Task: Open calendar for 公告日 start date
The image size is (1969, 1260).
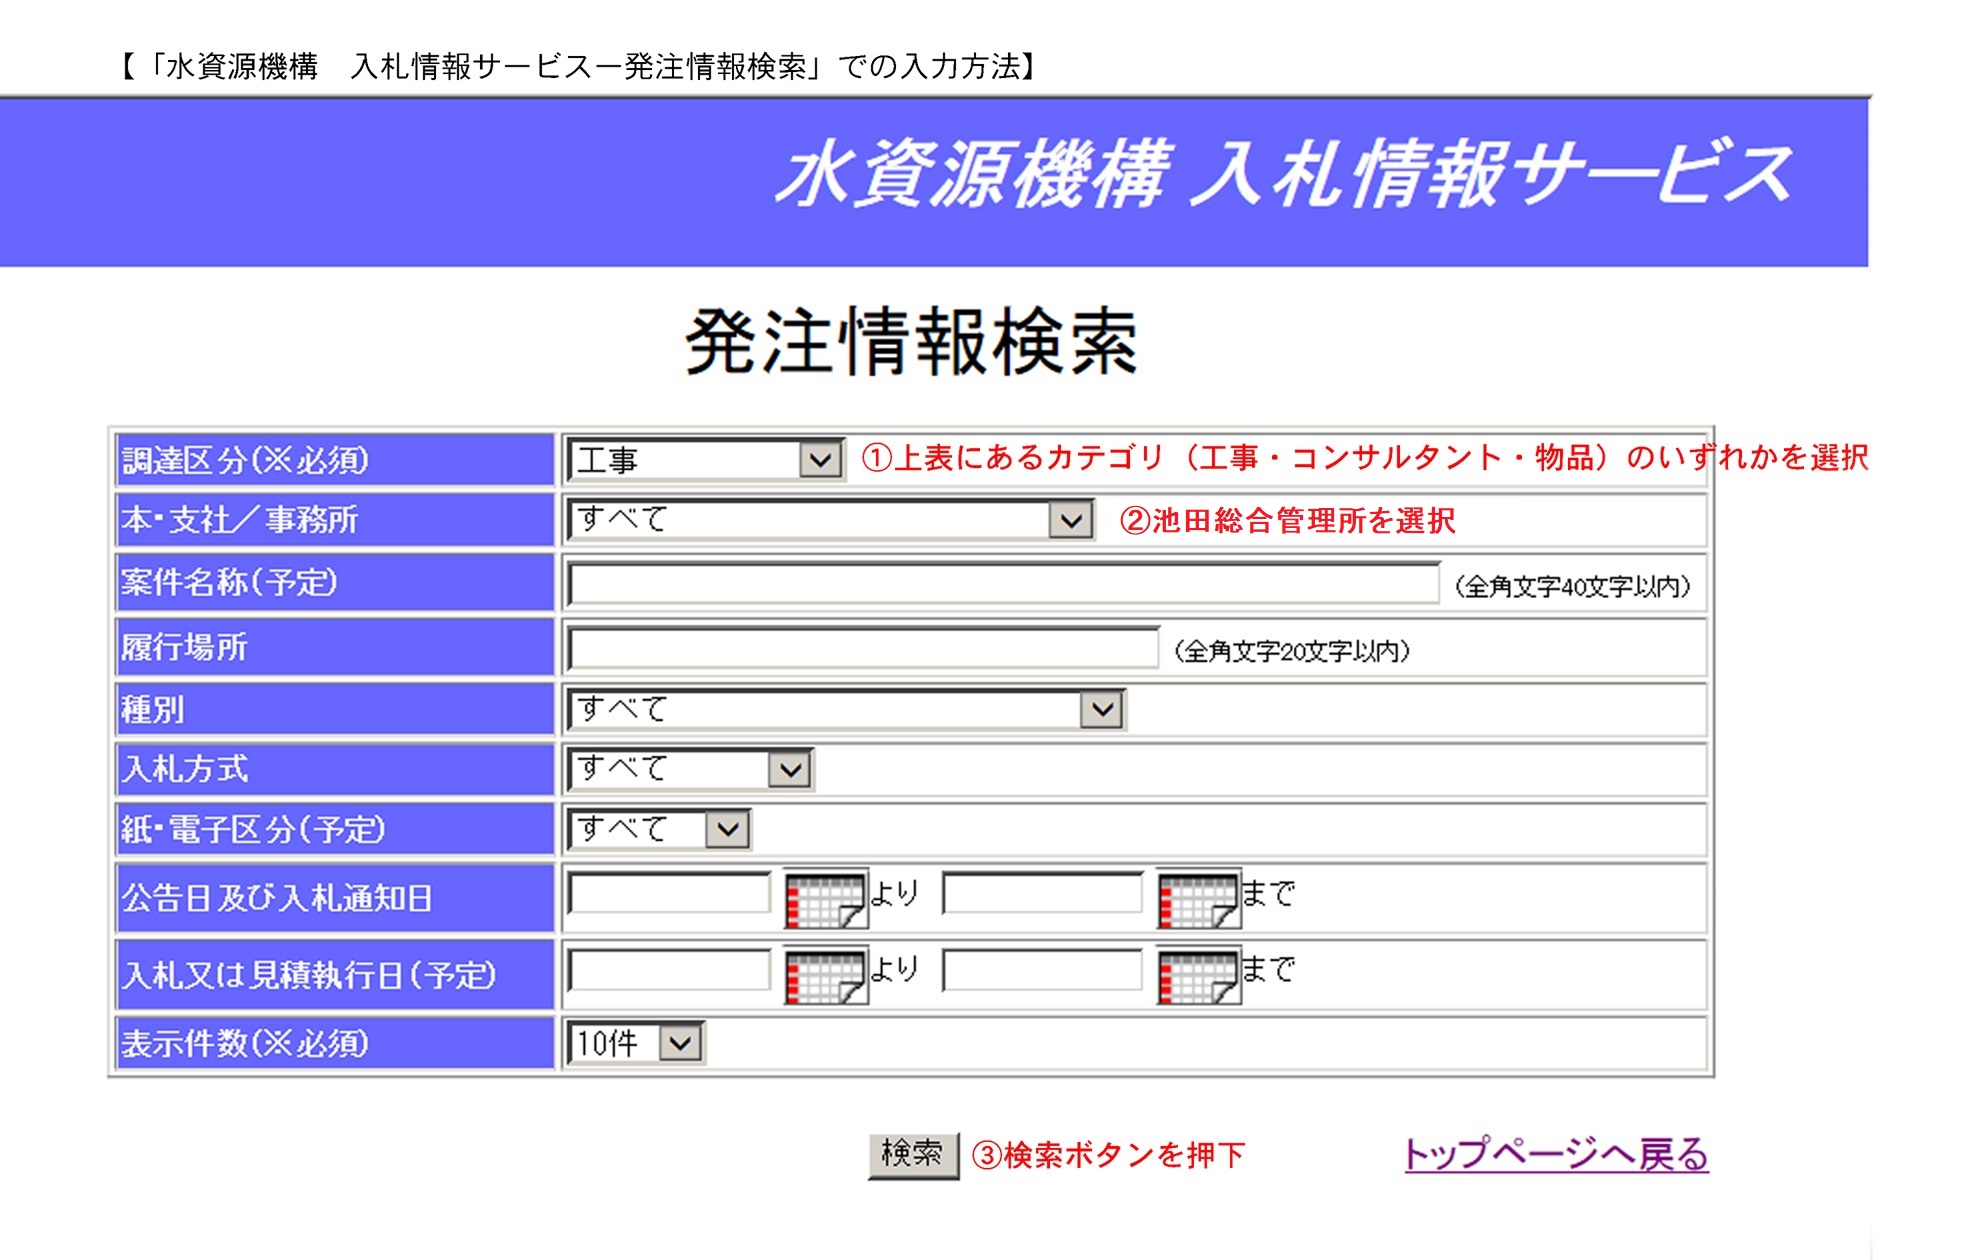Action: click(x=826, y=899)
